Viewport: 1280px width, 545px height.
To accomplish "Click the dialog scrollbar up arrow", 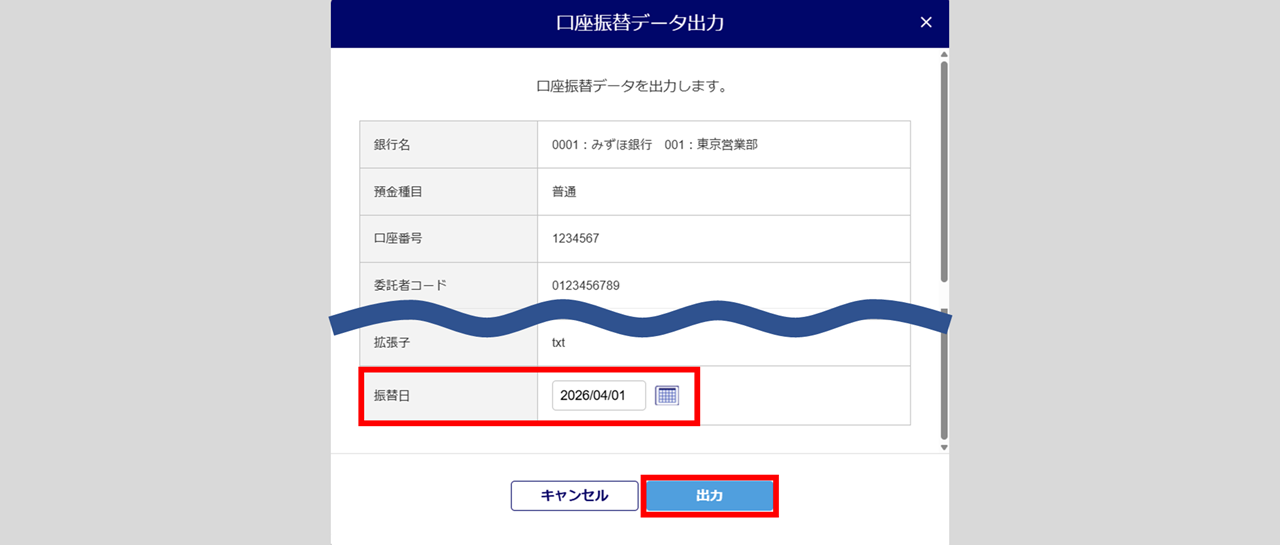I will pyautogui.click(x=943, y=56).
